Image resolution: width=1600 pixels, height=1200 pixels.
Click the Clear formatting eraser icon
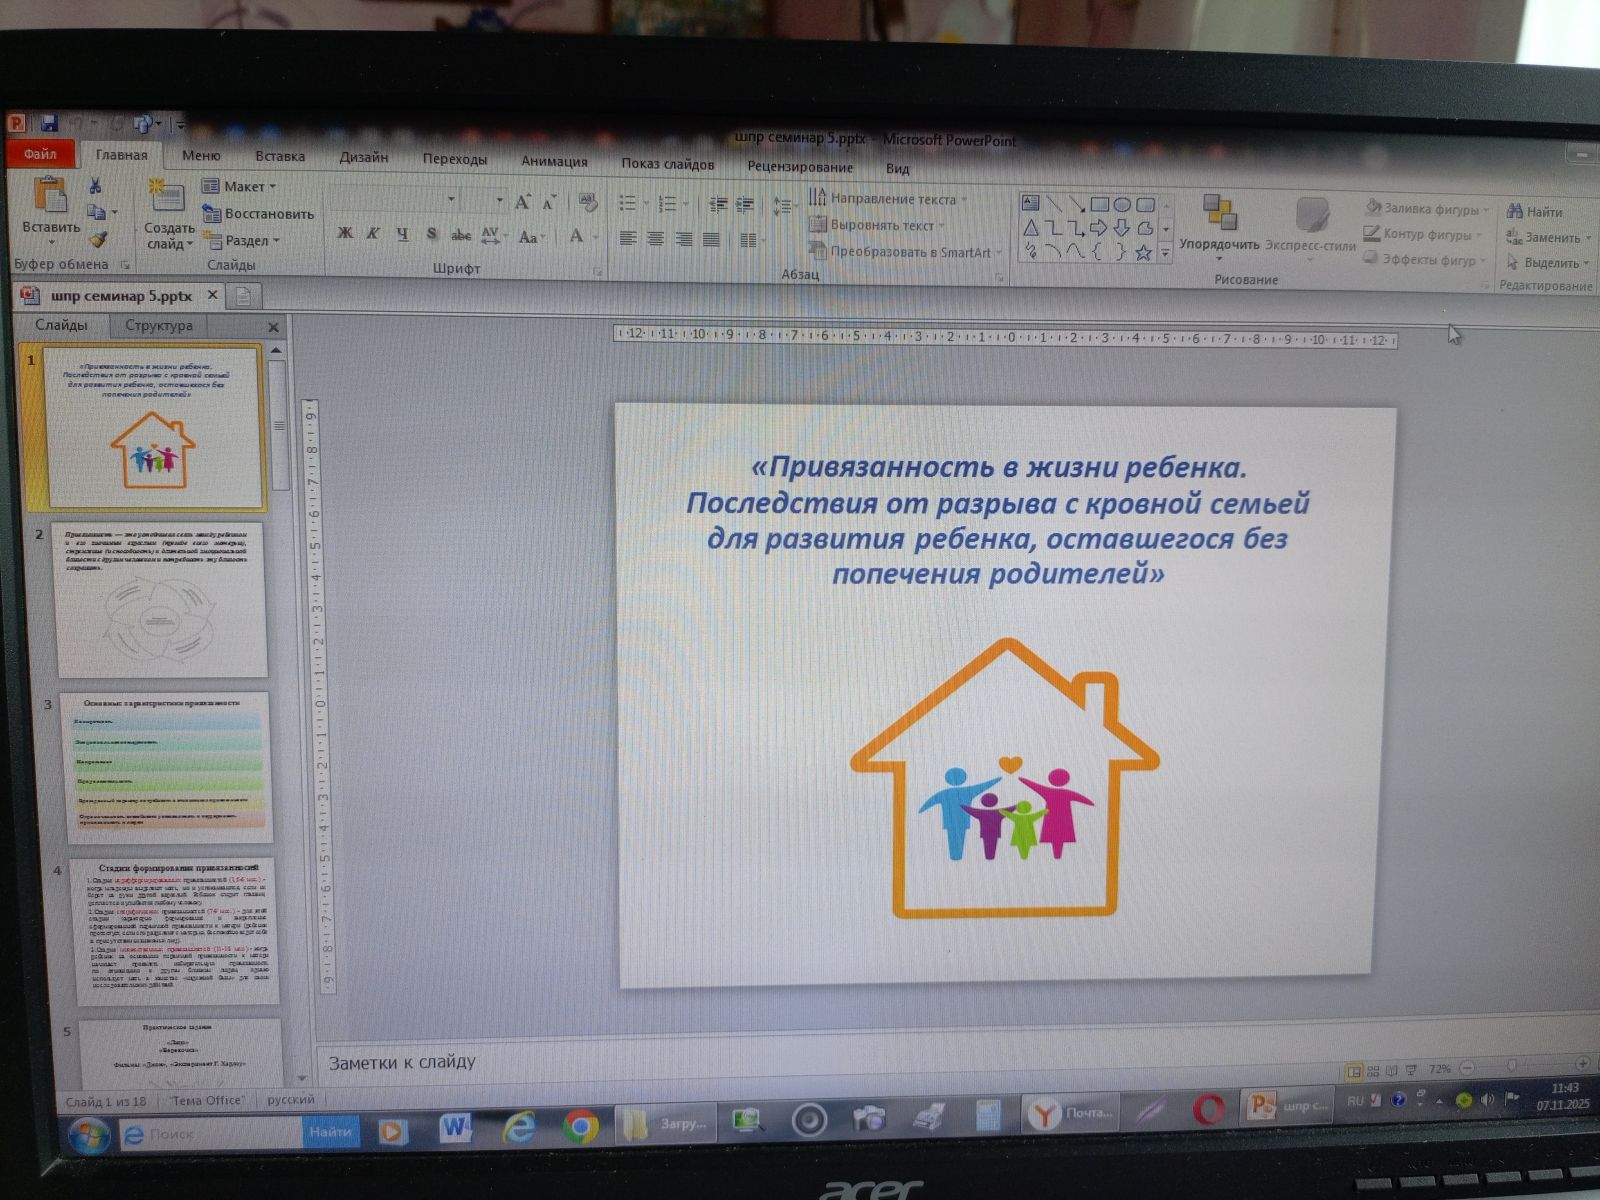588,203
